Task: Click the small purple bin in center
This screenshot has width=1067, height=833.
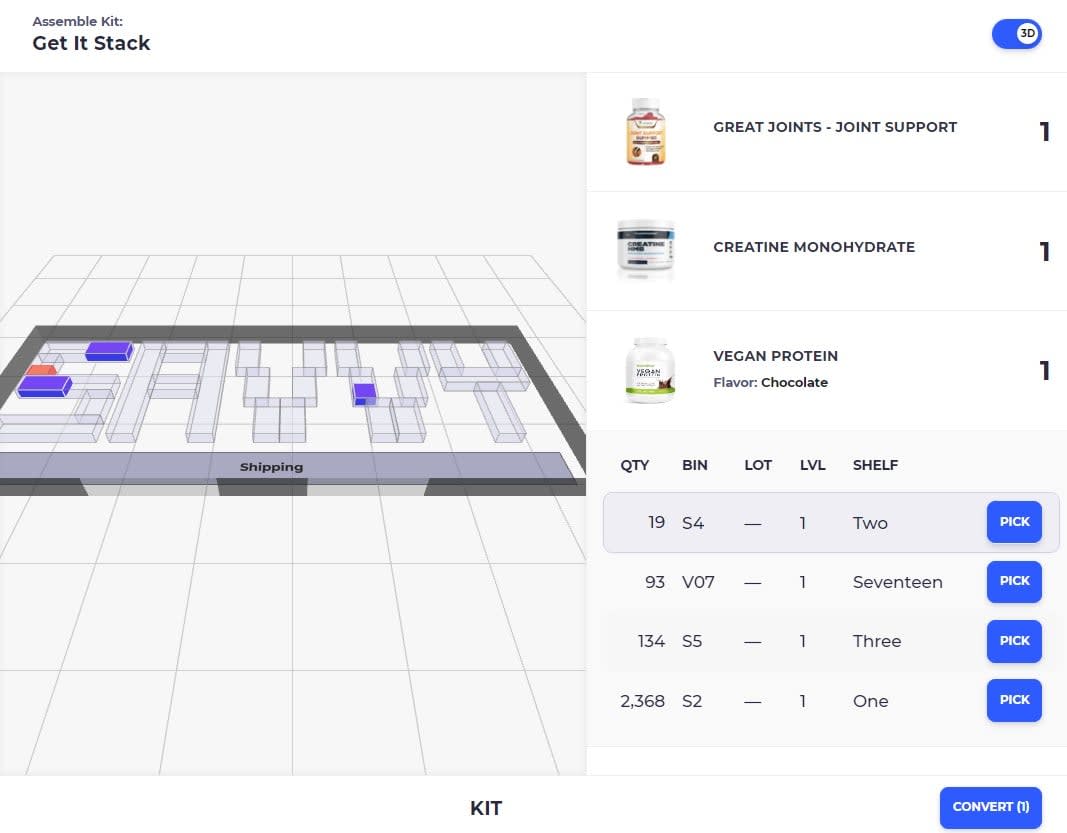Action: (x=365, y=394)
